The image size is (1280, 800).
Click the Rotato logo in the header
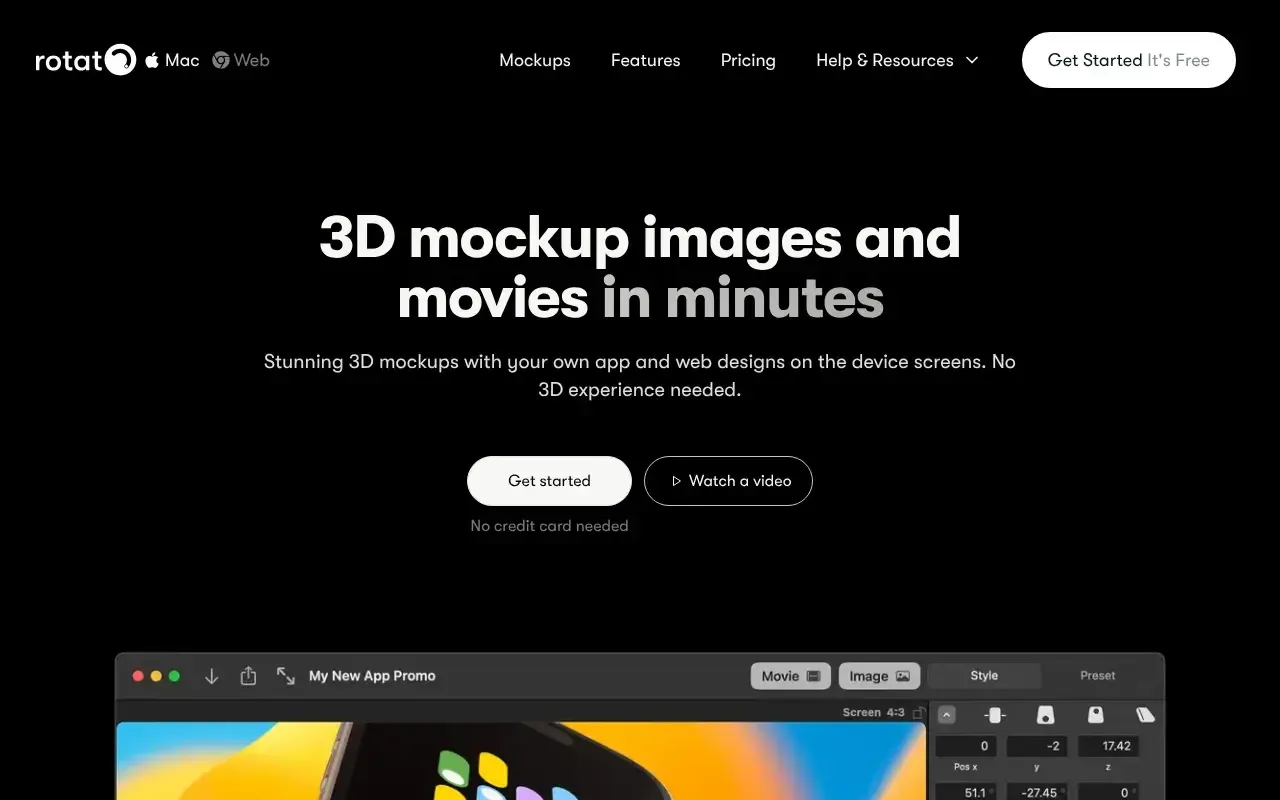click(x=85, y=60)
